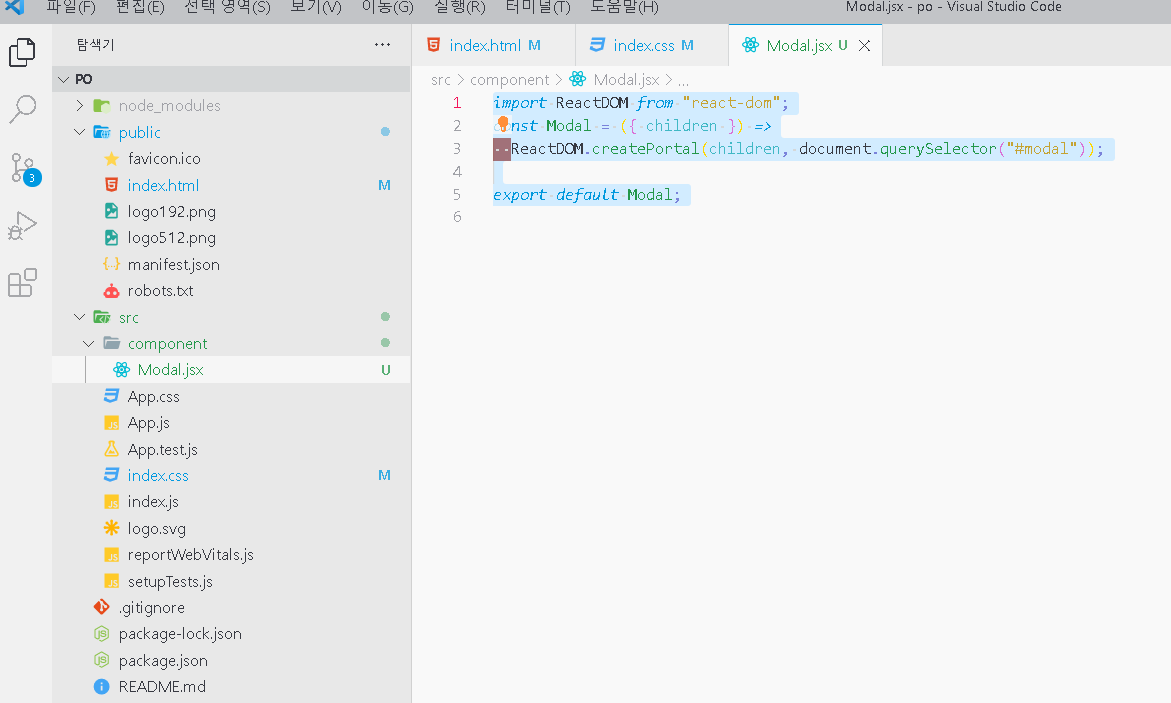
Task: Switch to the index.html editor tab
Action: click(493, 46)
